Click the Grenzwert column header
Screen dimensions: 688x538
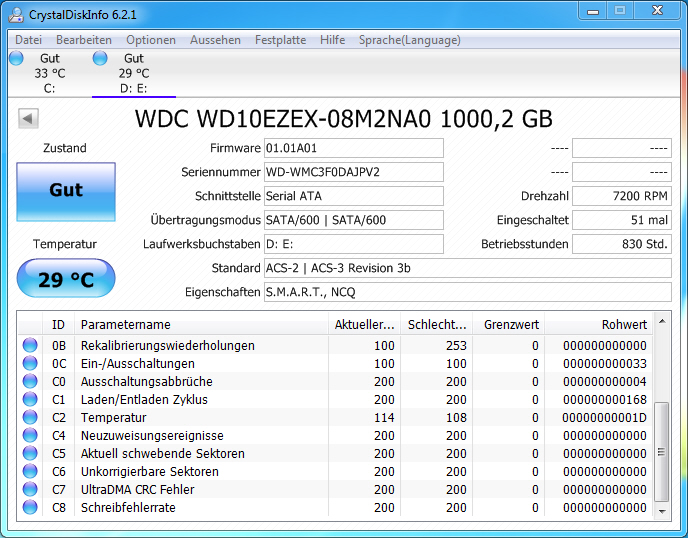pos(509,325)
